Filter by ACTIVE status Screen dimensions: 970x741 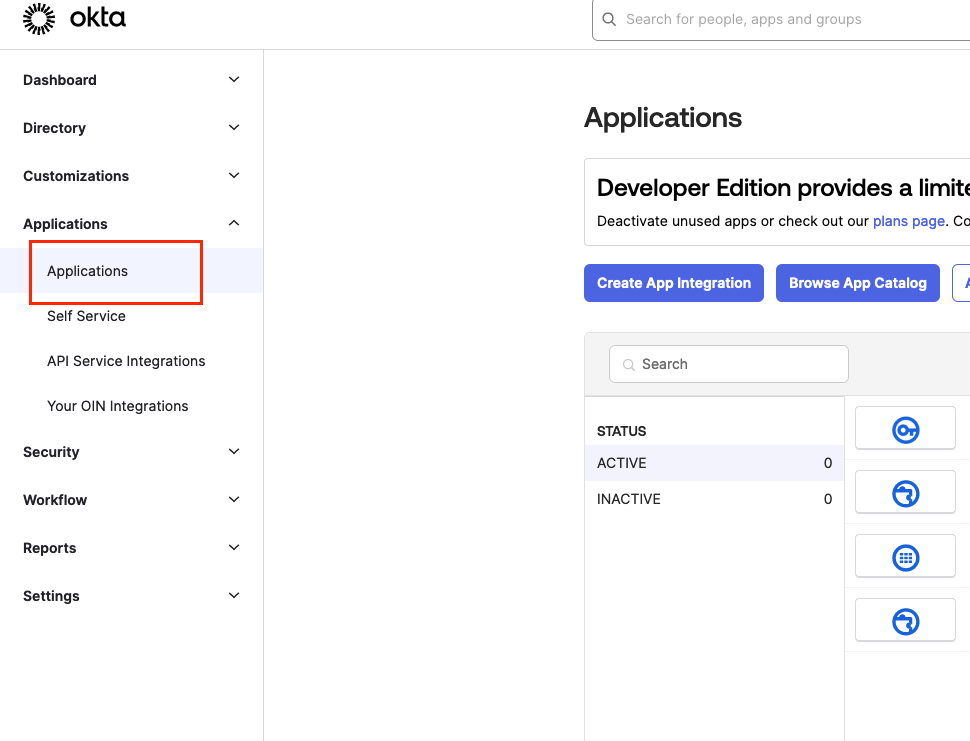(714, 463)
